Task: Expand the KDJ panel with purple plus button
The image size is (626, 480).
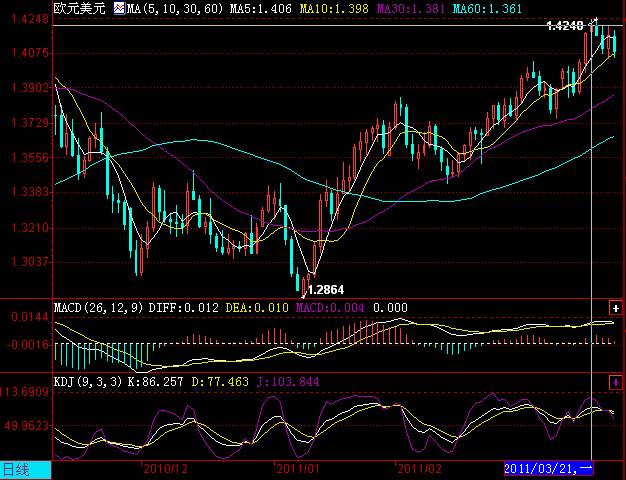Action: [x=615, y=382]
